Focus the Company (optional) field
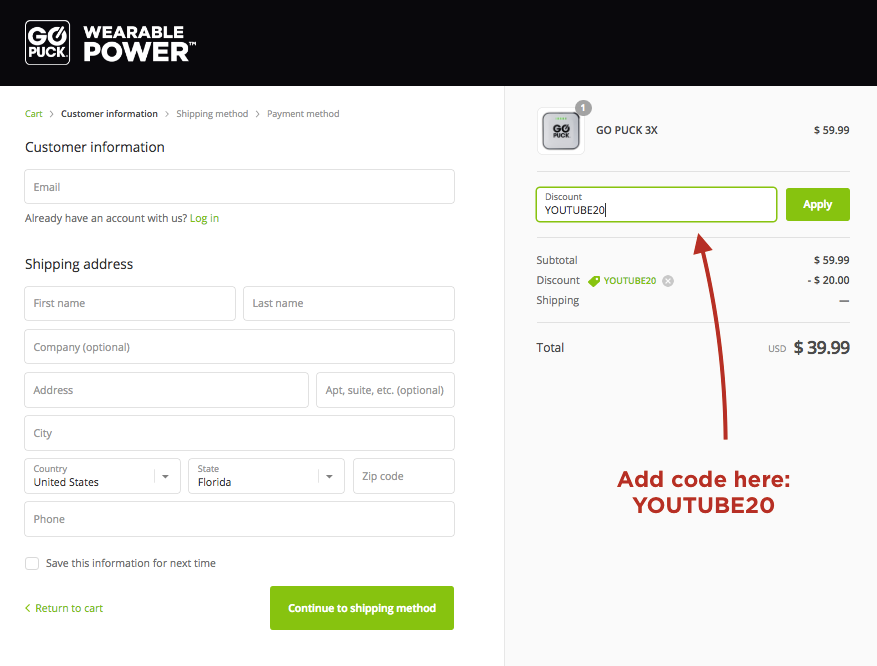 [x=239, y=347]
